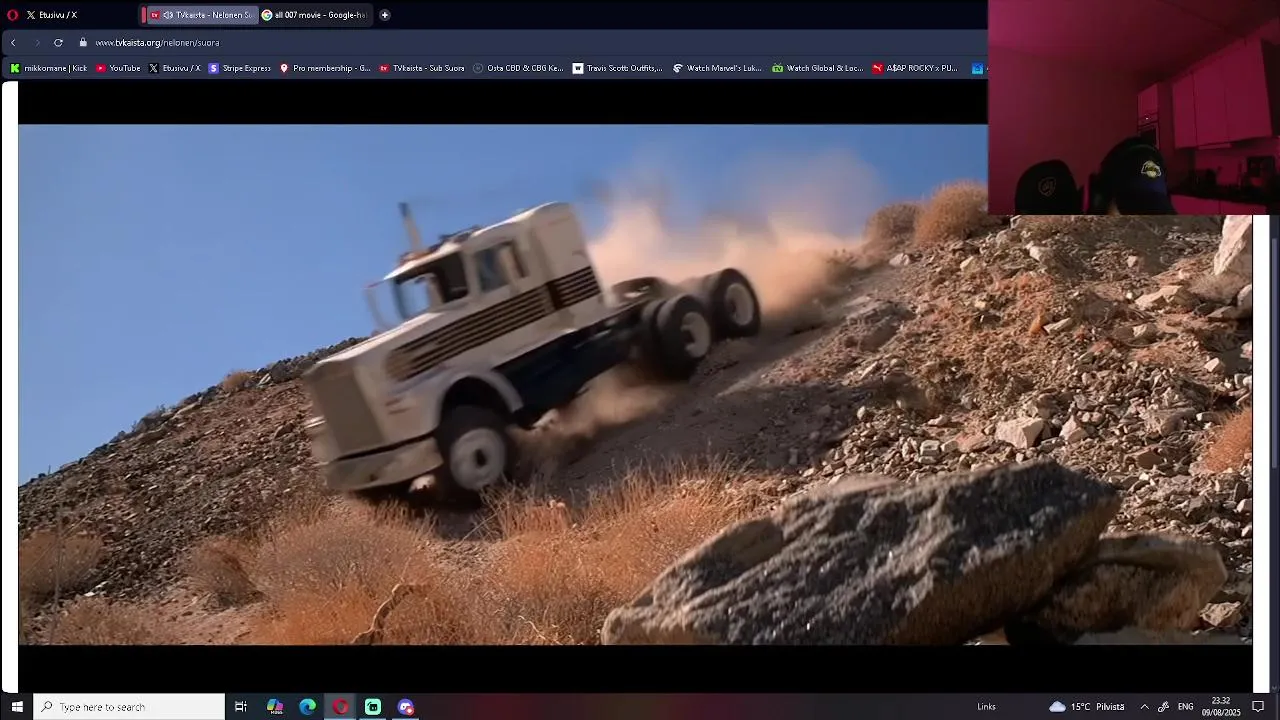Screen dimensions: 1280x720
Task: Open the green taskbar app icon
Action: (x=373, y=707)
